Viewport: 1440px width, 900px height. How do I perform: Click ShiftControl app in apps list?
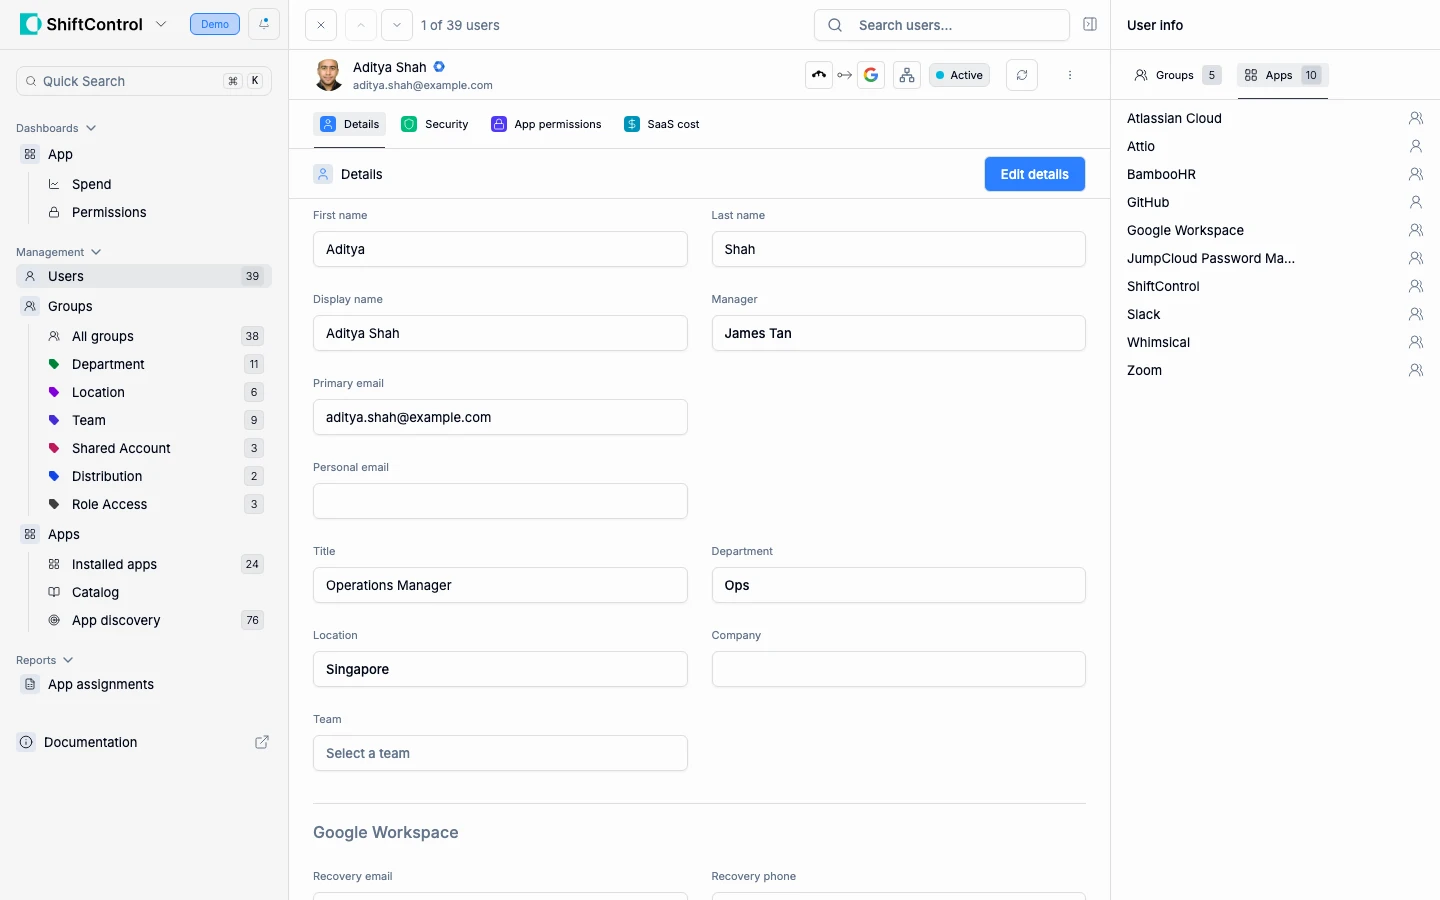tap(1275, 286)
